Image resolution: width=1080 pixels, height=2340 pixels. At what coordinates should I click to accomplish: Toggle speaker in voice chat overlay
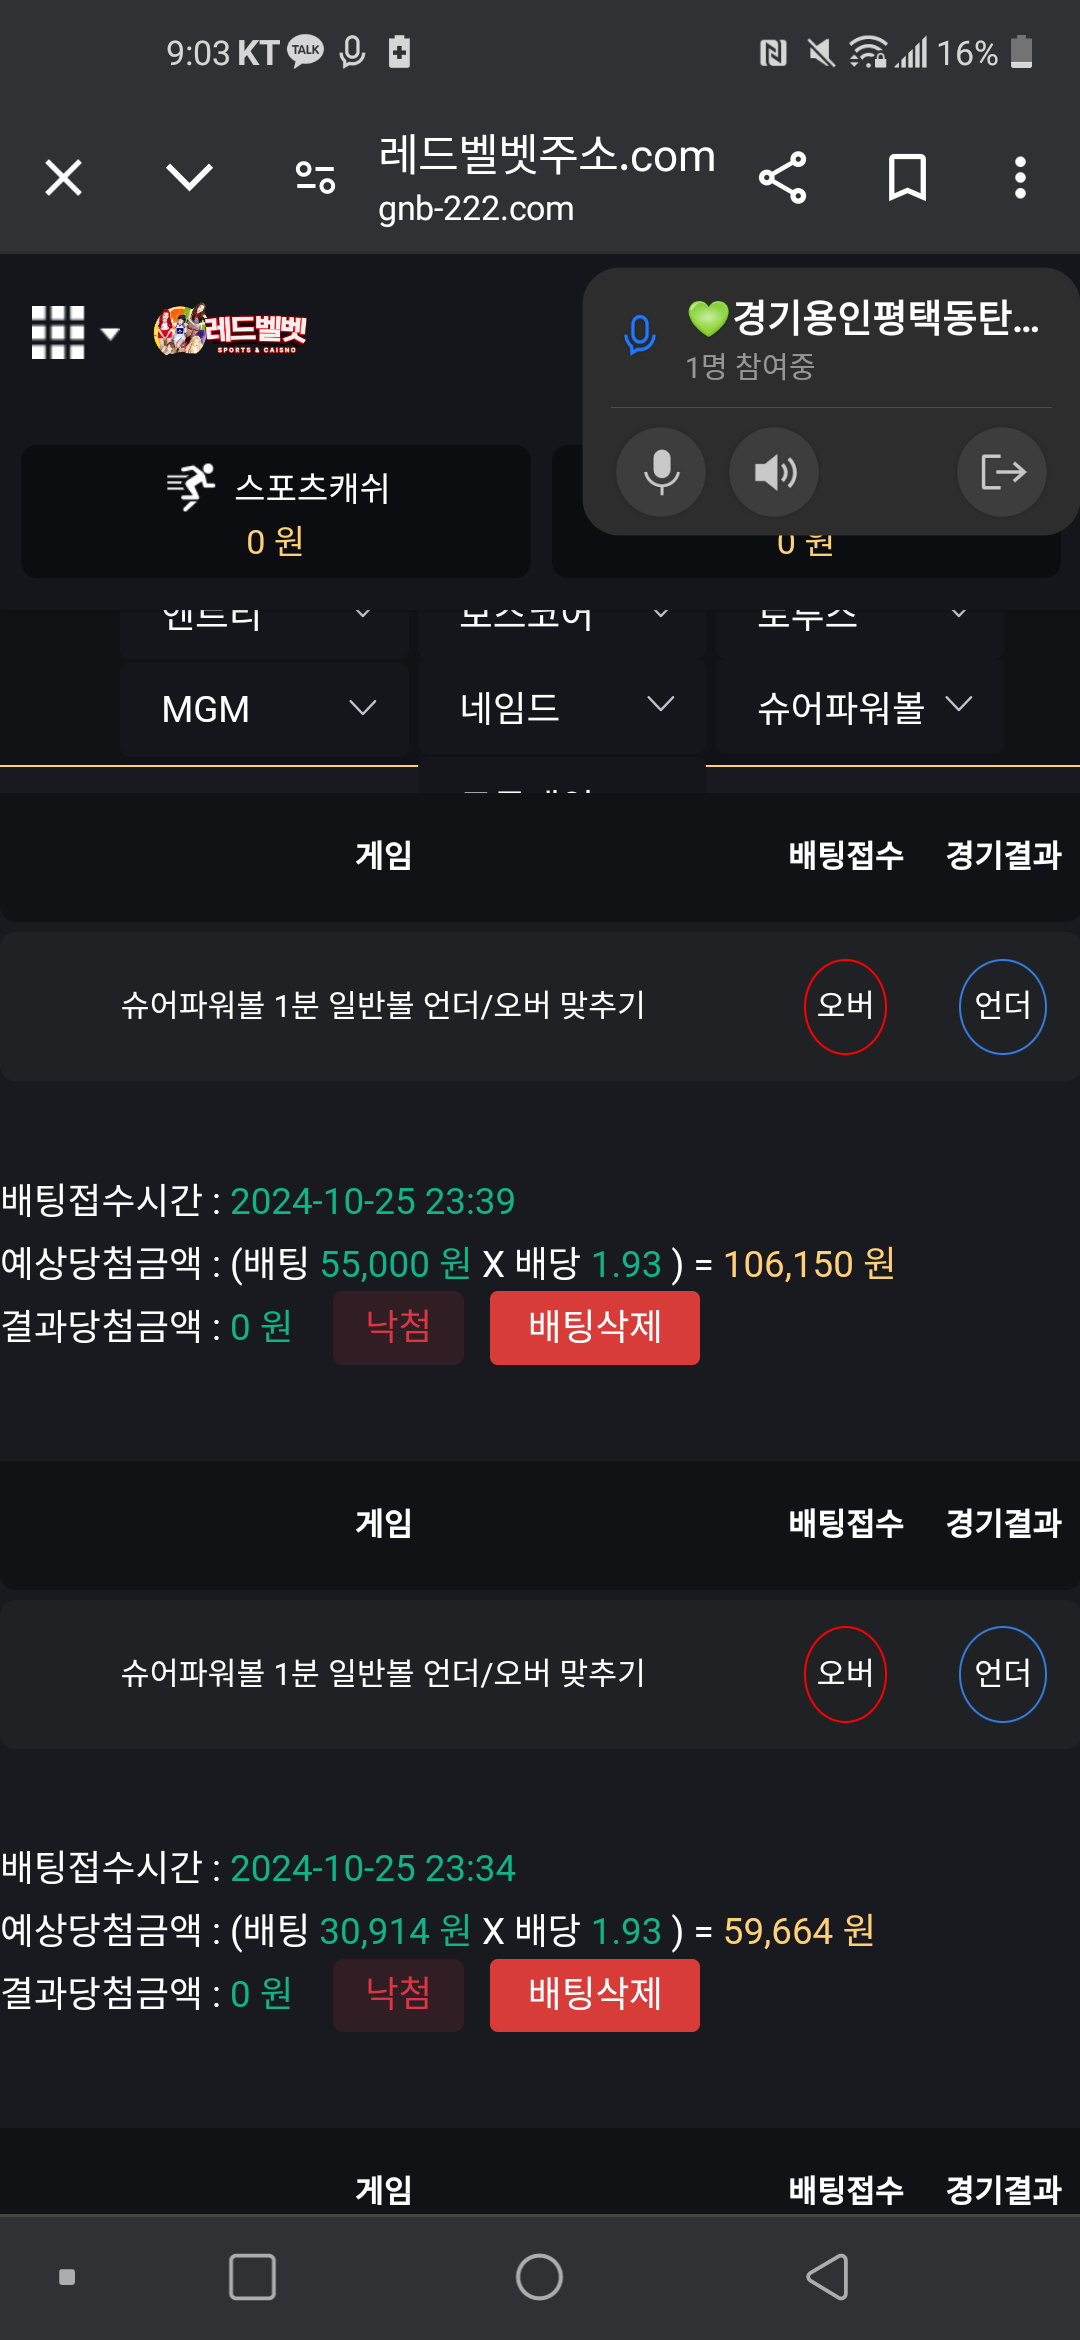[x=774, y=472]
